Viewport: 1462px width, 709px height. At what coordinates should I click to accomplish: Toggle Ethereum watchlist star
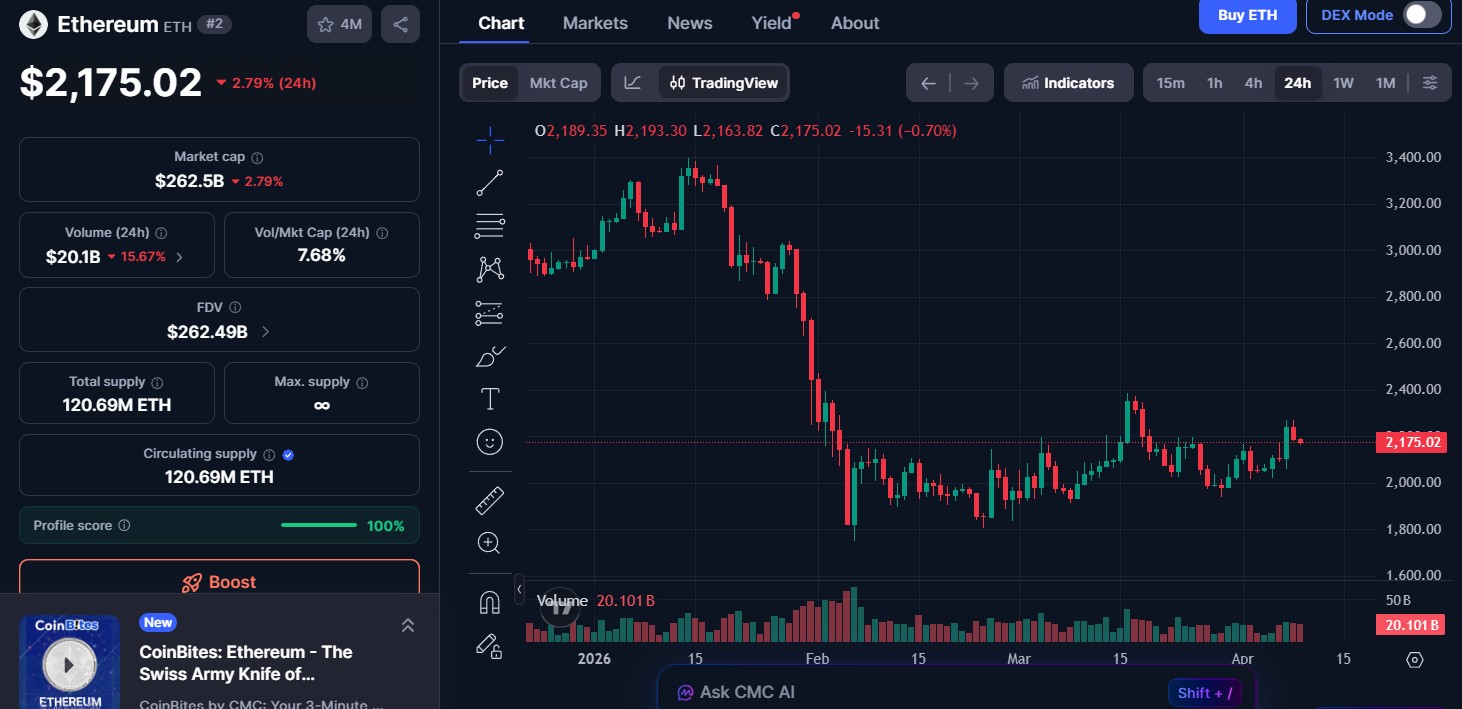325,23
